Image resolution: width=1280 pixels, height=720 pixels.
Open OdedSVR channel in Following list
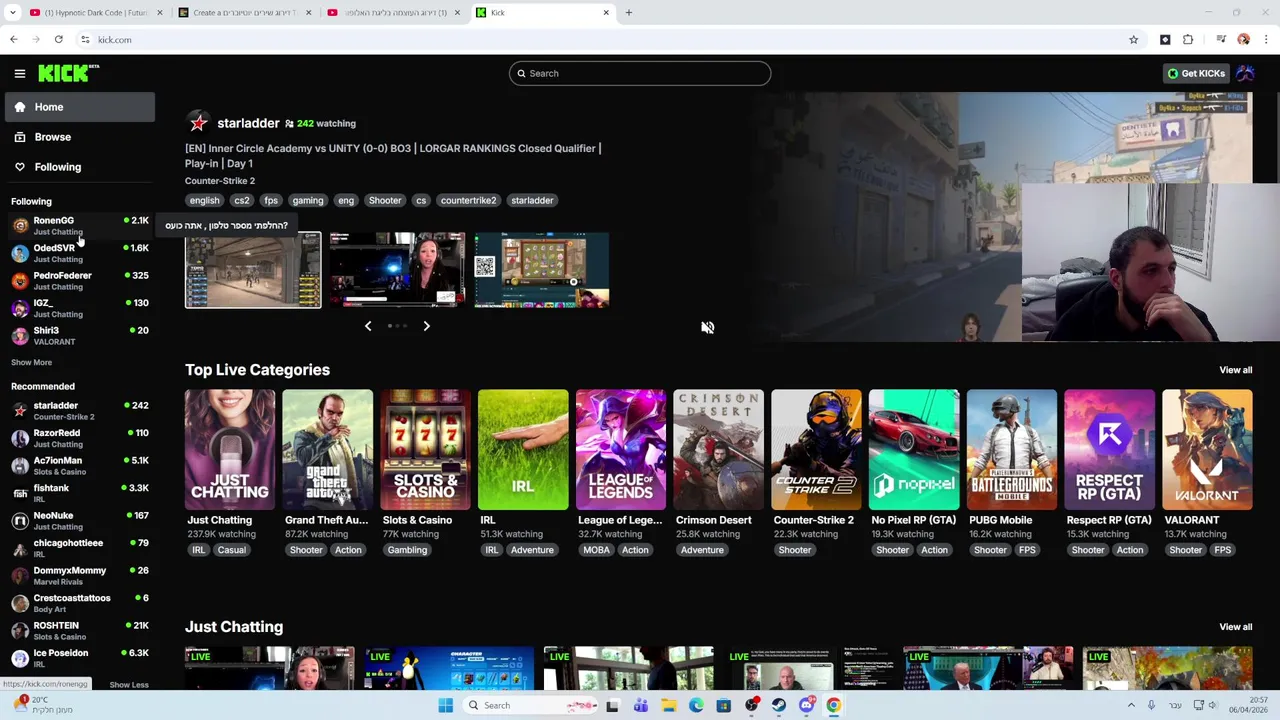[79, 253]
